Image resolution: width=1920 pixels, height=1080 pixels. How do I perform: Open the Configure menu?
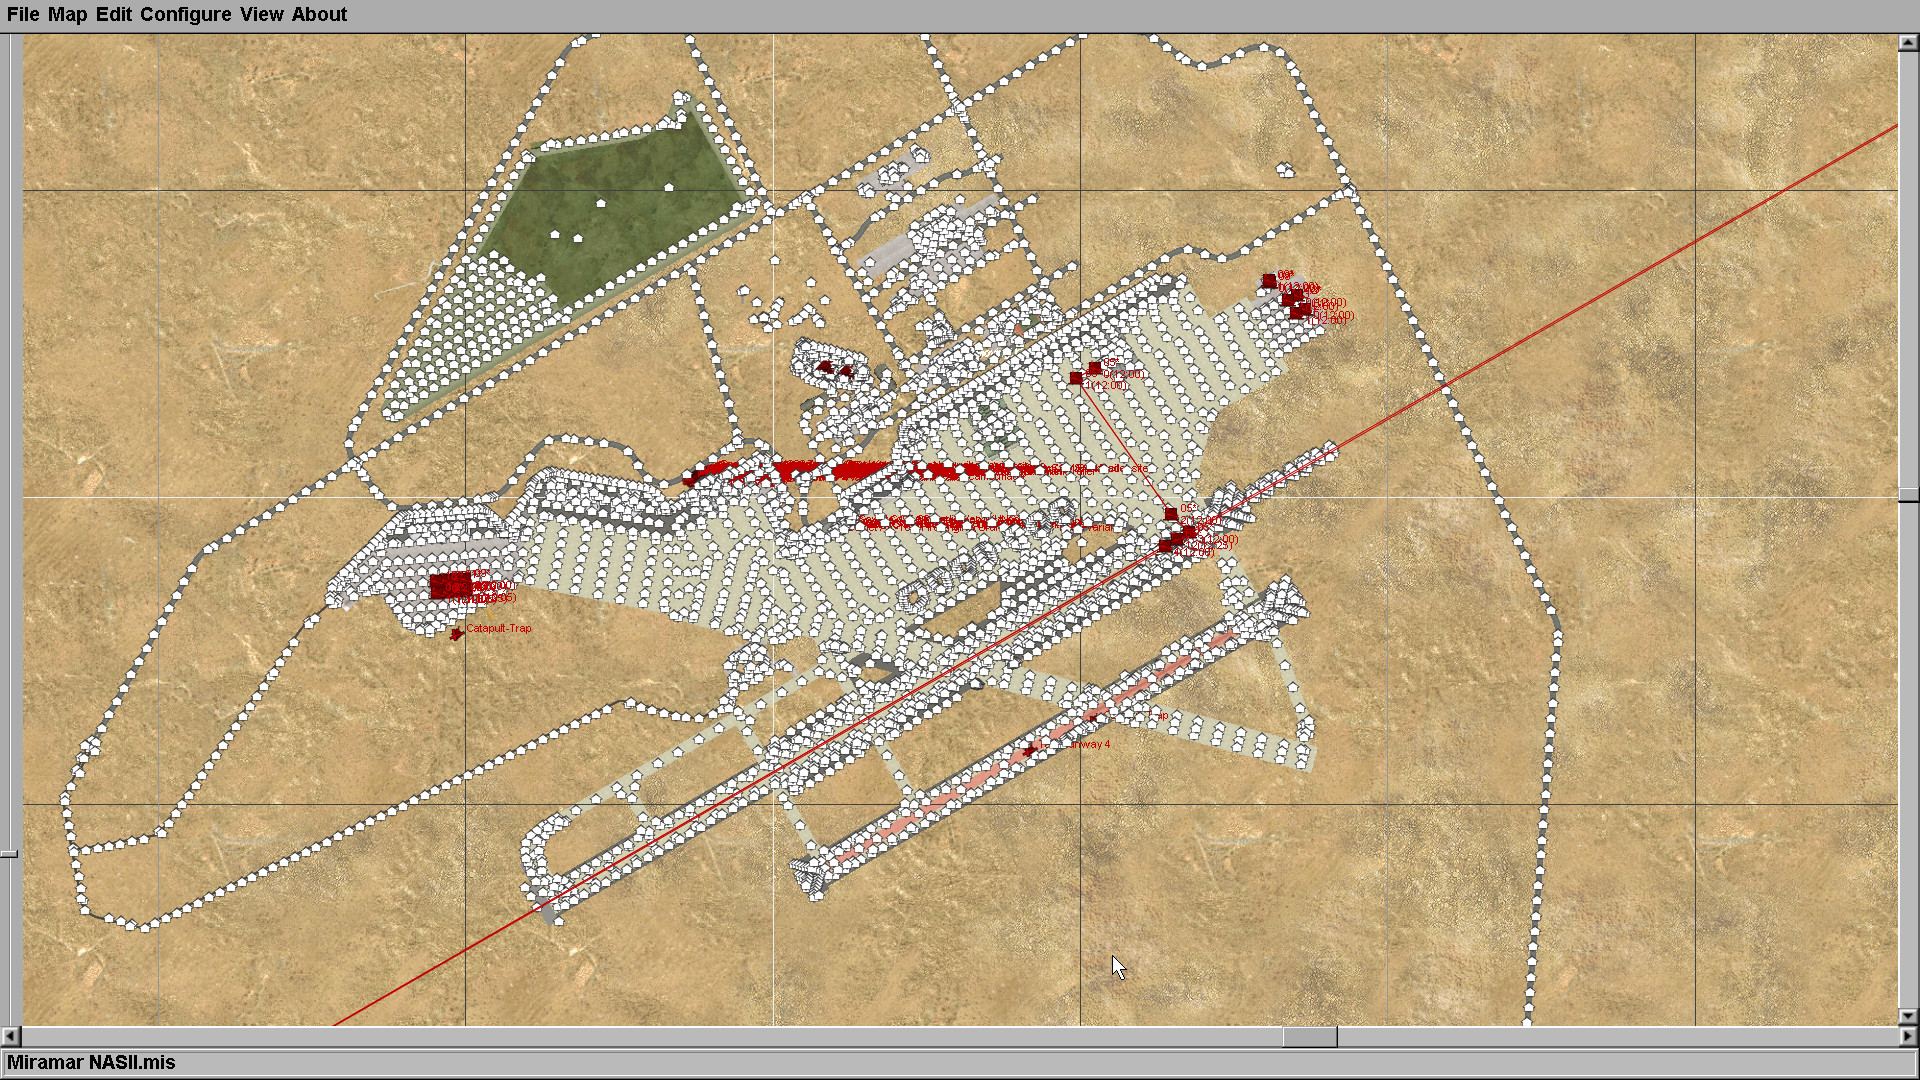point(185,14)
